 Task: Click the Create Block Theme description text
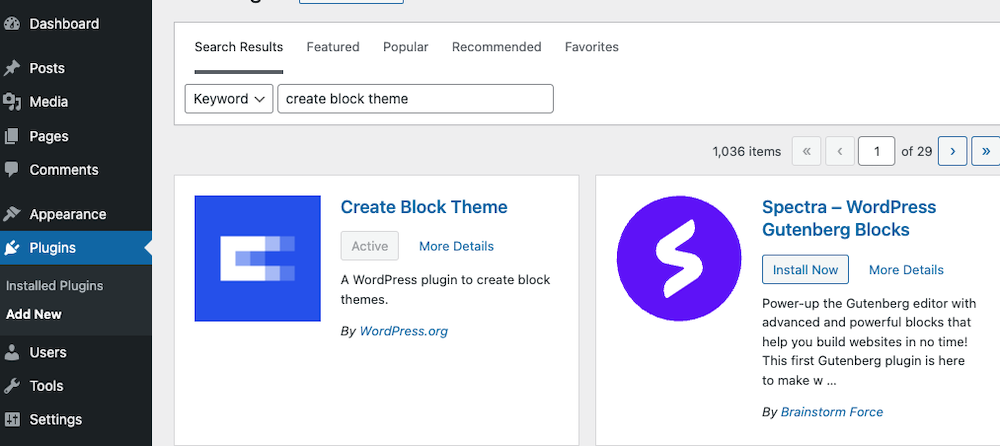[445, 290]
